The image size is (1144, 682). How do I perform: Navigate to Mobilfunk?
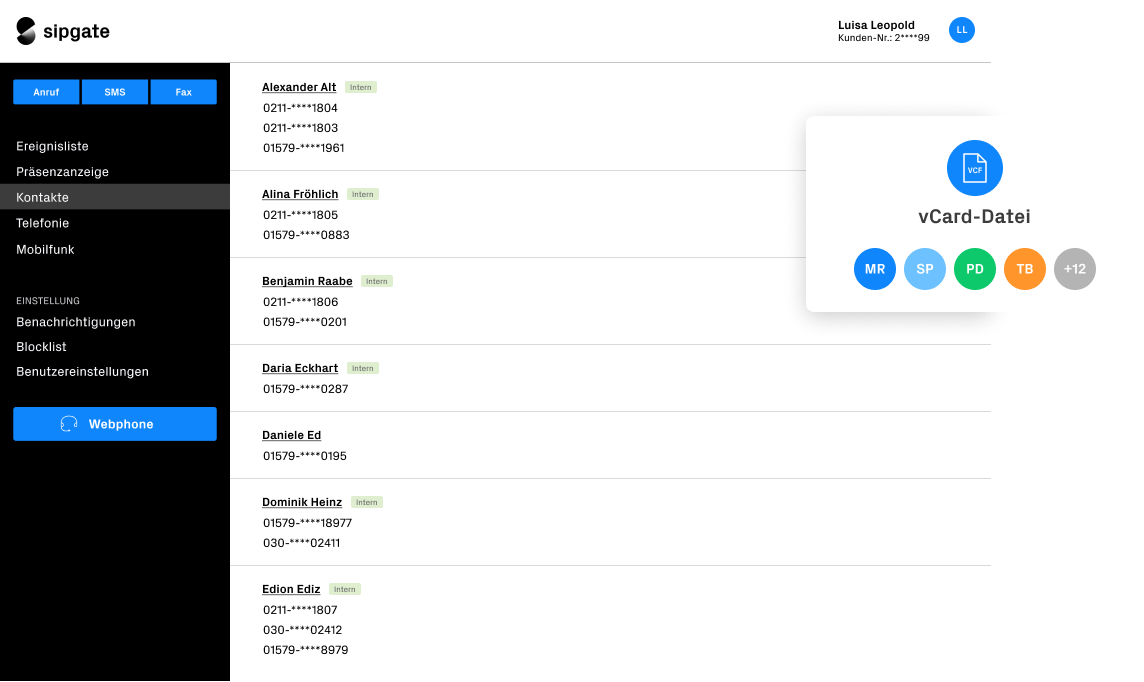point(45,249)
